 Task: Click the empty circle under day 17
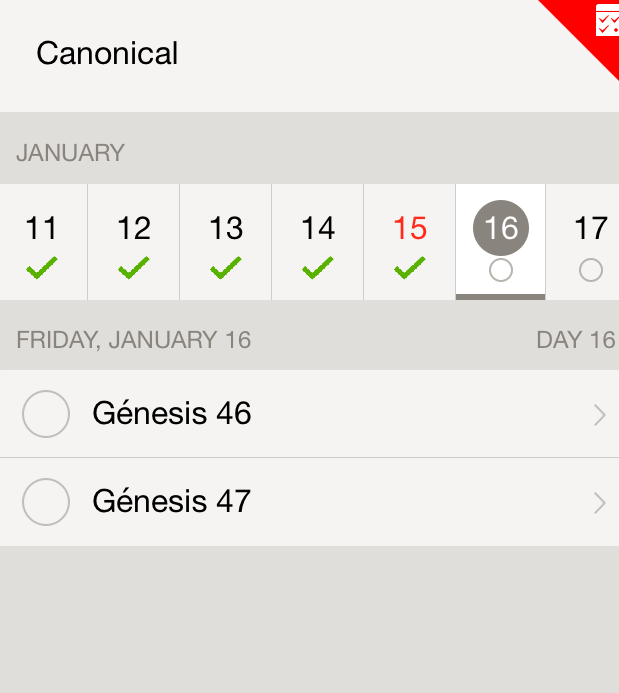591,270
